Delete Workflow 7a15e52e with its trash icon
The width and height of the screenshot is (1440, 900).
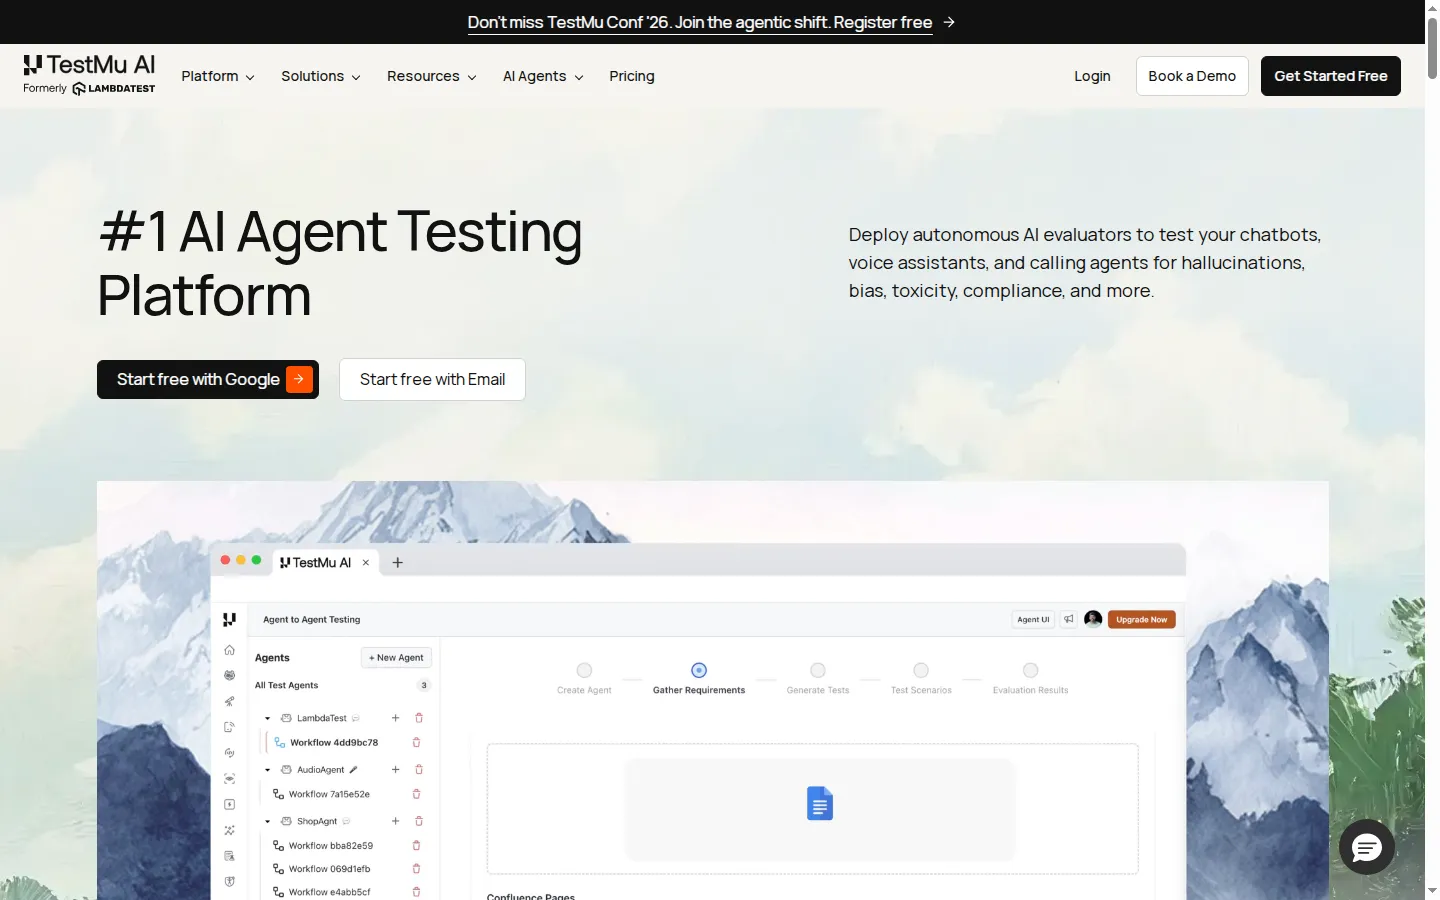tap(417, 794)
